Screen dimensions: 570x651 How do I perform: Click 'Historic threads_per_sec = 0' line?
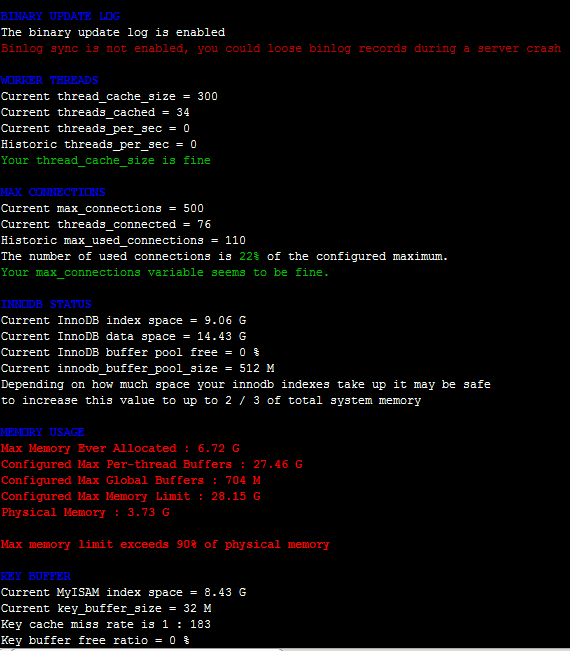[99, 144]
